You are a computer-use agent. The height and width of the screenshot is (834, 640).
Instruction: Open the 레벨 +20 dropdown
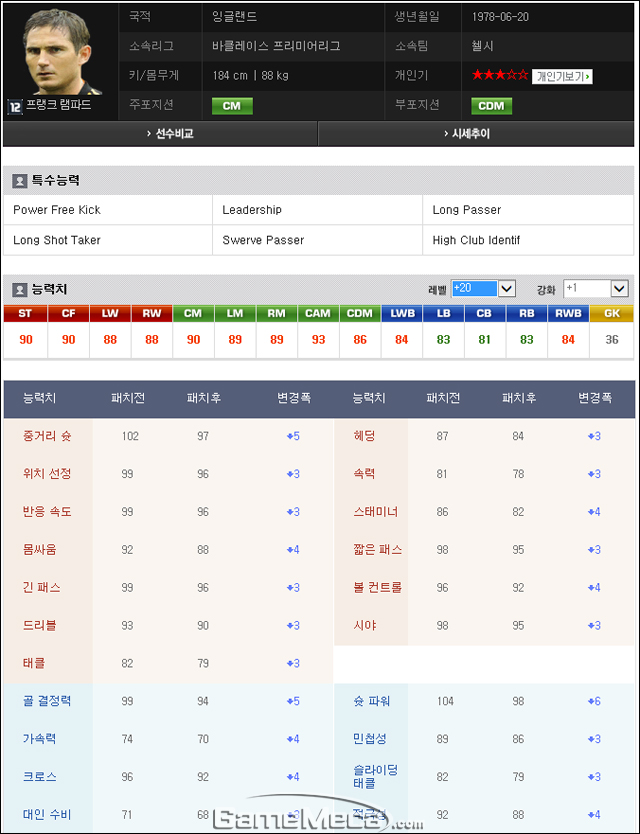pyautogui.click(x=483, y=289)
